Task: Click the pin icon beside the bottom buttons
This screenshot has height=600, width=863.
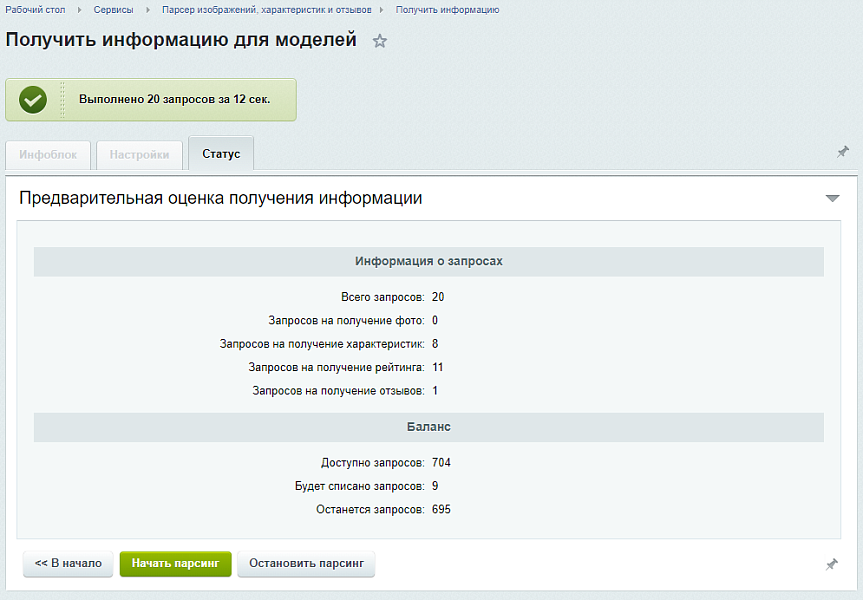Action: [831, 565]
